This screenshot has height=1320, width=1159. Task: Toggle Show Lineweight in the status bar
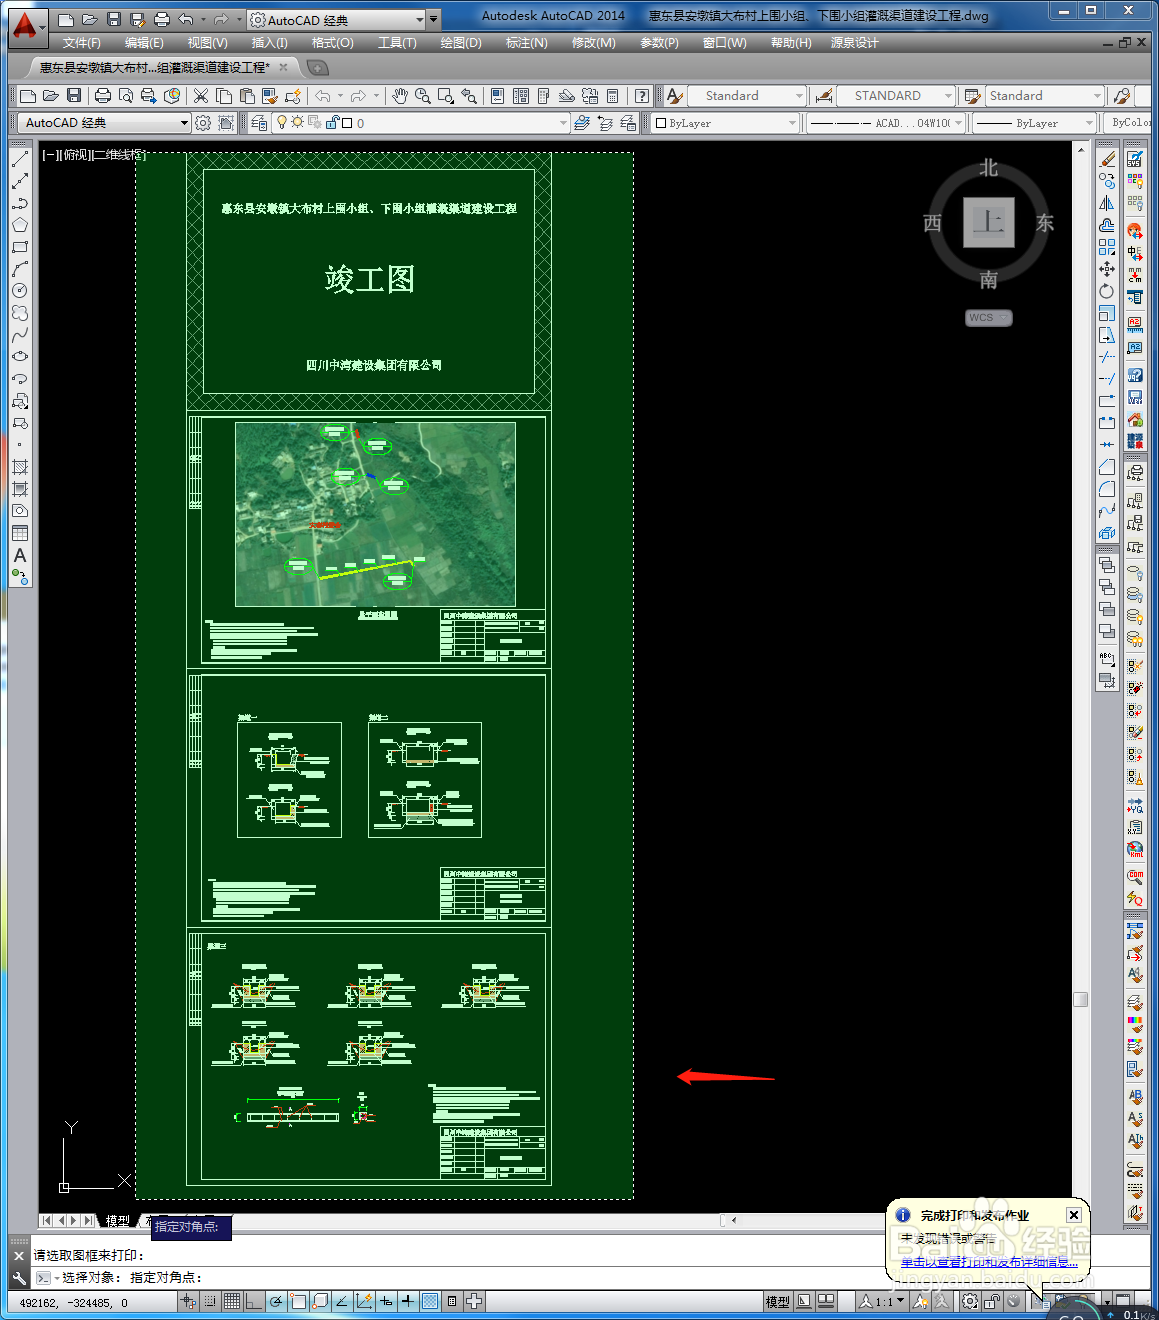(408, 1301)
